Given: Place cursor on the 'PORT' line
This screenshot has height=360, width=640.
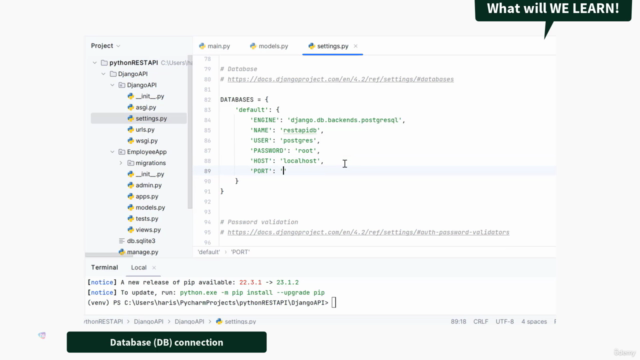Looking at the screenshot, I should 268,171.
